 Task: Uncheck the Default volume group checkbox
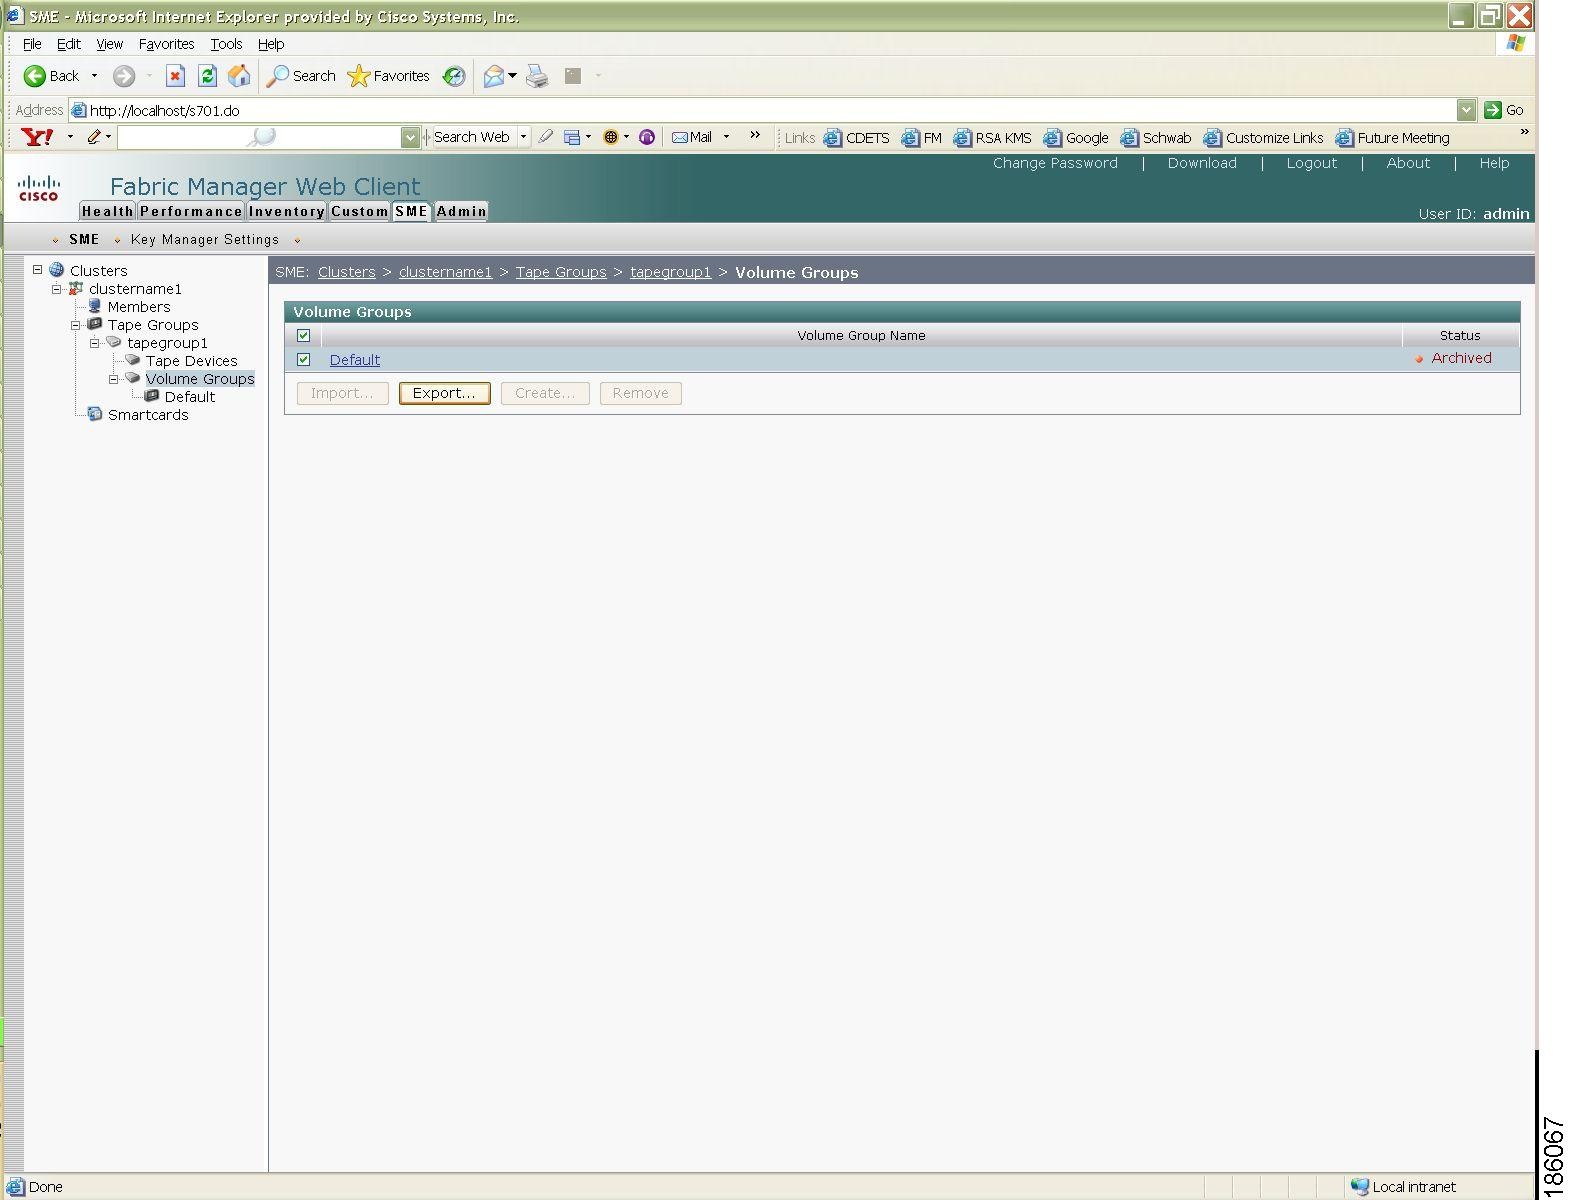304,359
